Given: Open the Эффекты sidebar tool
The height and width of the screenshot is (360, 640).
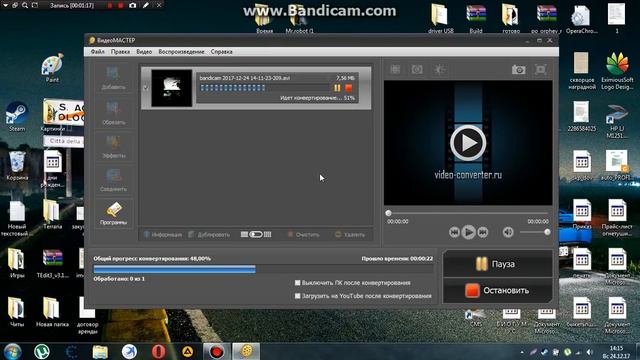Looking at the screenshot, I should pyautogui.click(x=113, y=147).
